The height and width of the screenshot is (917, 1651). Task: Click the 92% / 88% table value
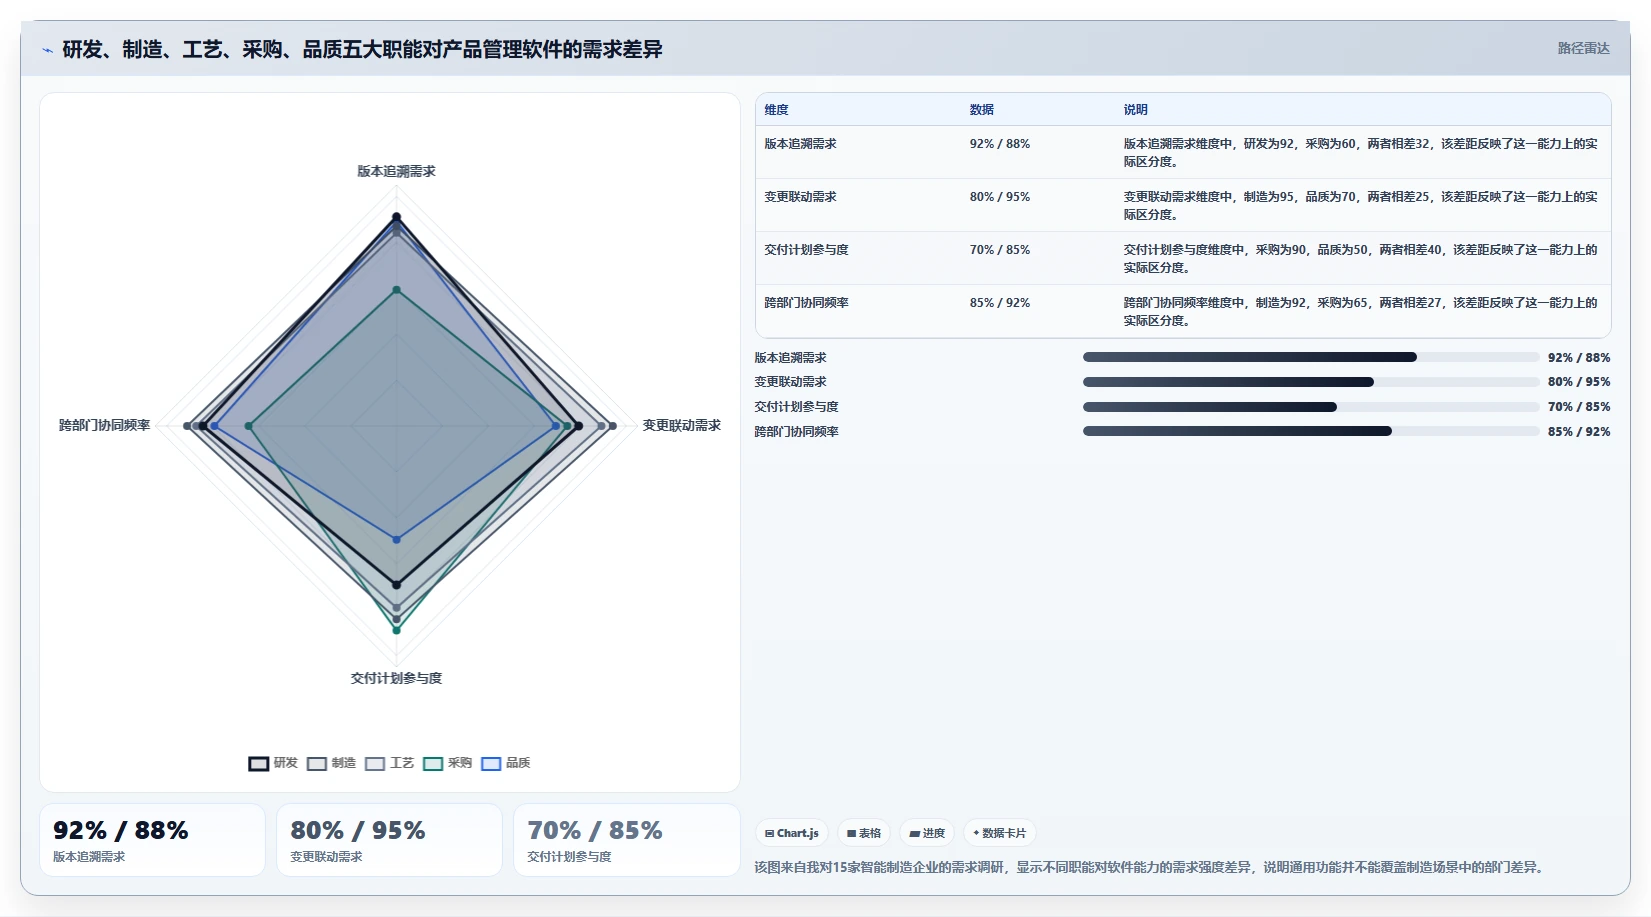(999, 144)
